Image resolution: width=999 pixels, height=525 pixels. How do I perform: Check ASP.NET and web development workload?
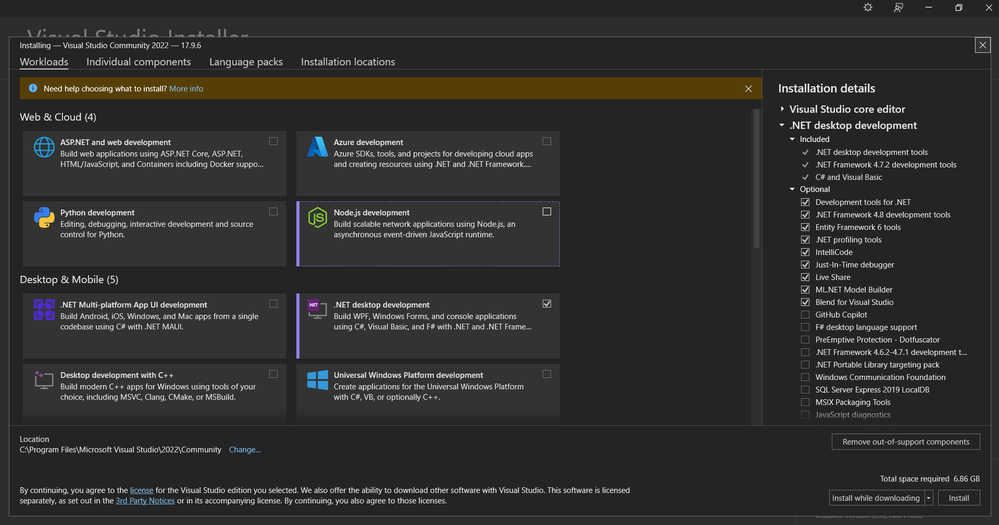pos(273,141)
